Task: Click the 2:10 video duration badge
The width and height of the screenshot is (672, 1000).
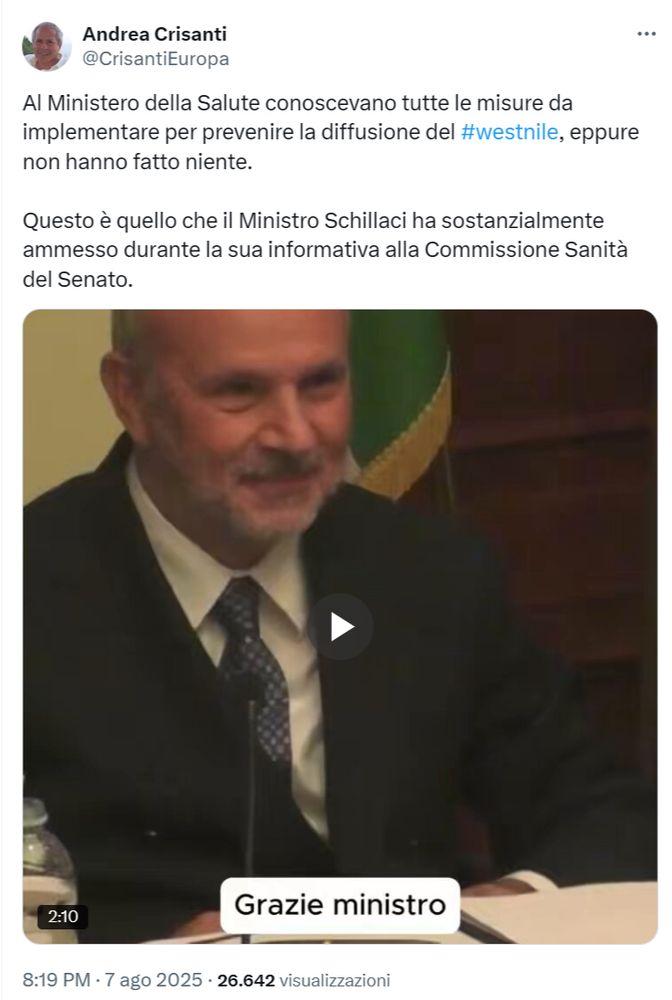Action: point(62,916)
